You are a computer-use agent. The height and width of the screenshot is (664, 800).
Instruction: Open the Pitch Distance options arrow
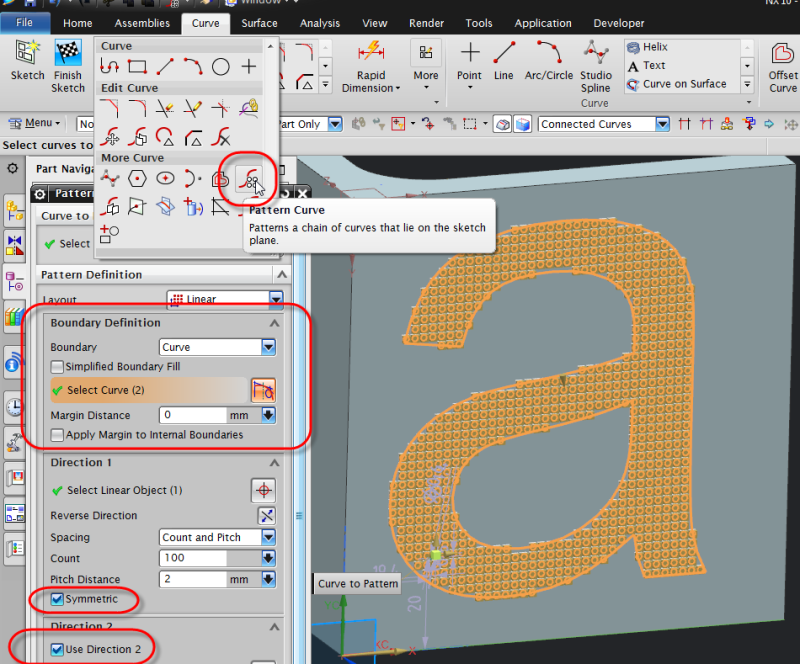[268, 579]
